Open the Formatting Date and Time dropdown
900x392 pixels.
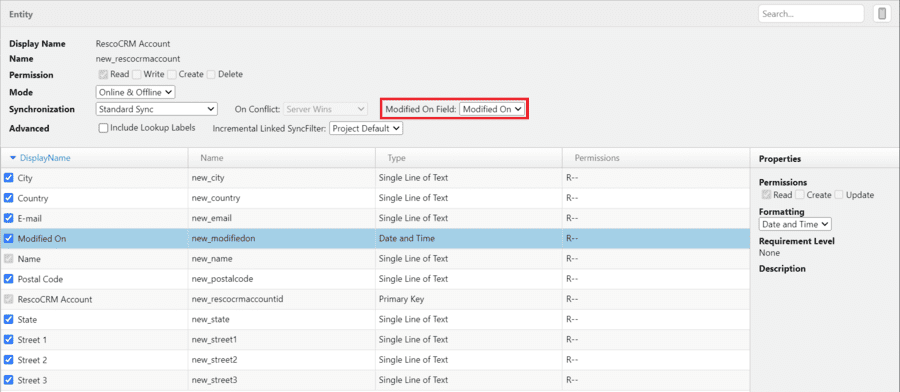(x=795, y=224)
